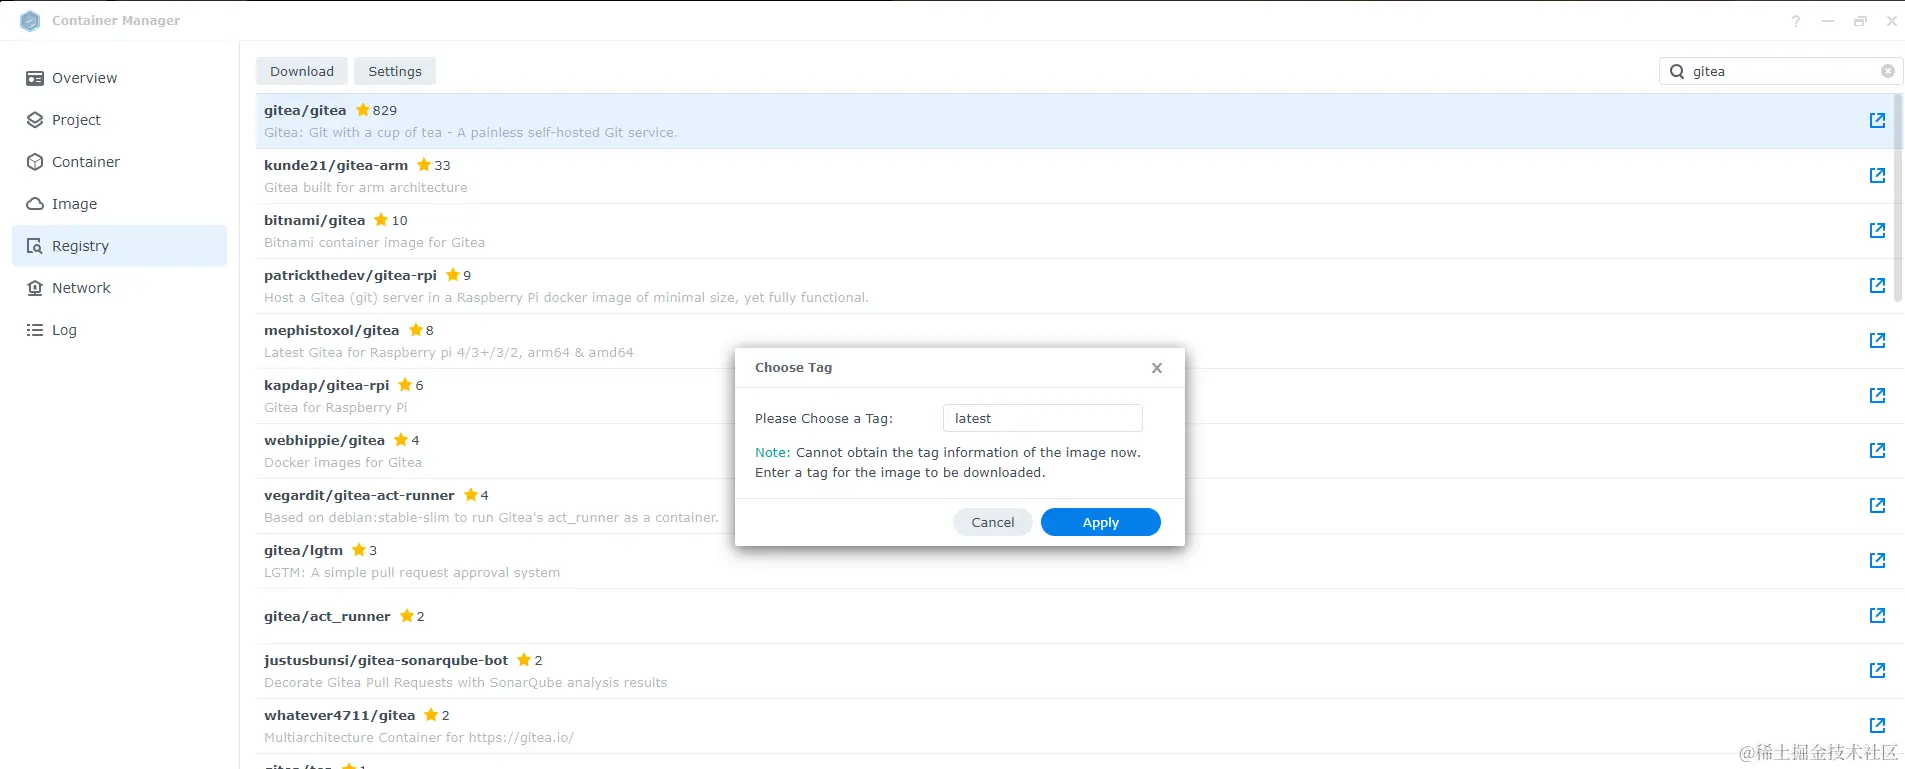Open external link for kapdap/gitea-rpi
The image size is (1905, 769).
(x=1877, y=395)
